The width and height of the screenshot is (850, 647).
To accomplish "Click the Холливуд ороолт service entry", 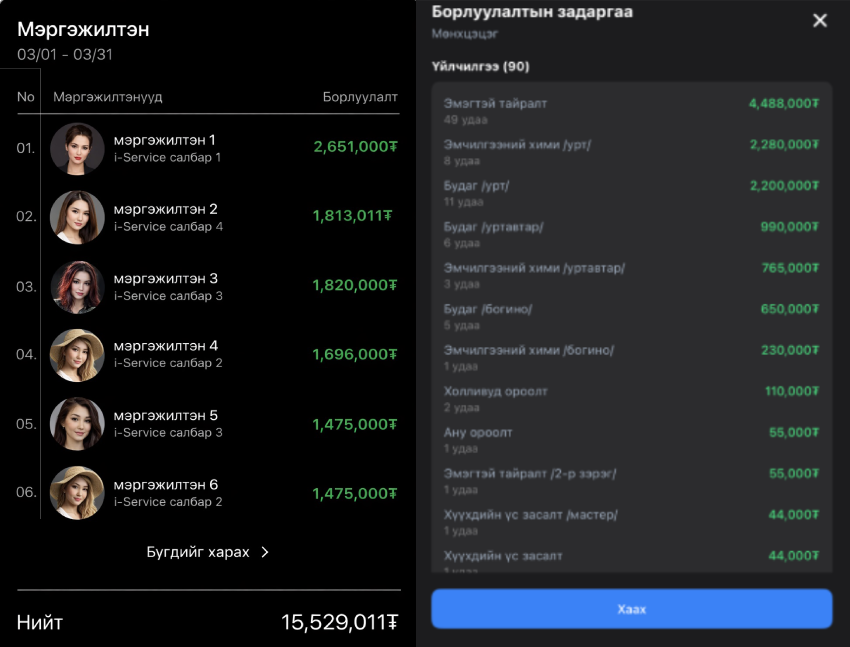I will pos(631,398).
